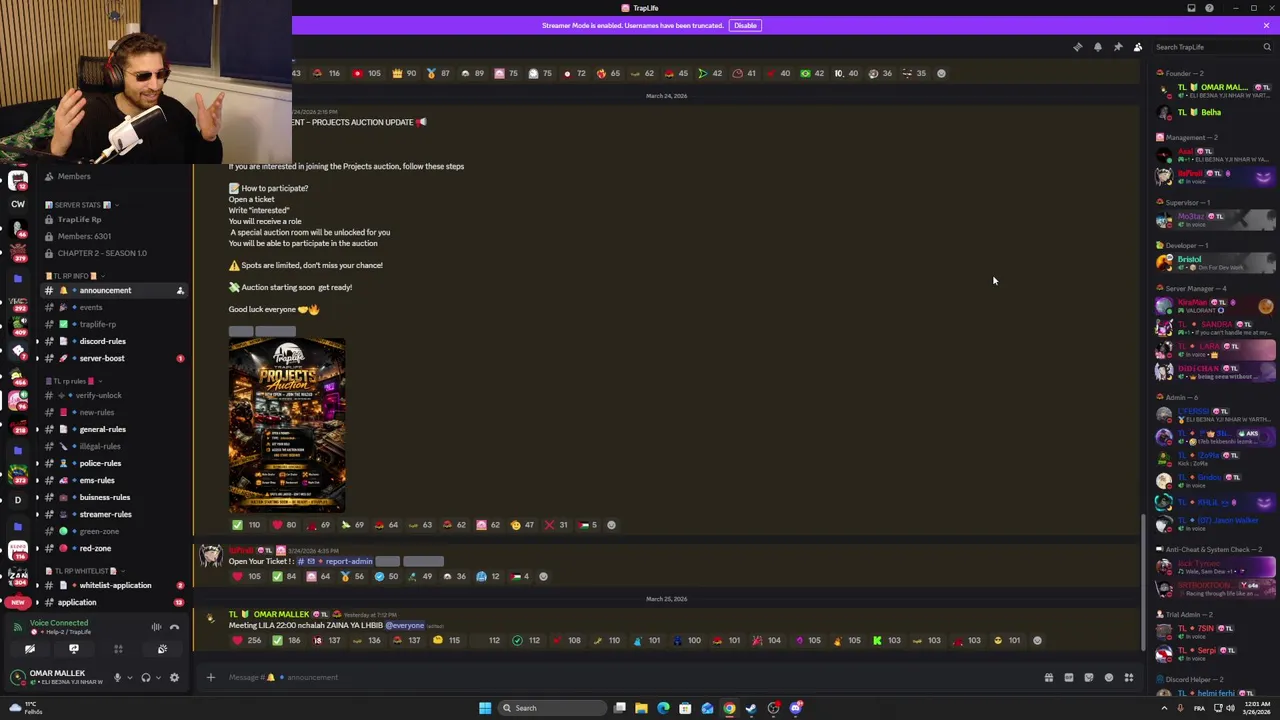Expand headphones output options arrow
The width and height of the screenshot is (1280, 720).
[x=157, y=677]
